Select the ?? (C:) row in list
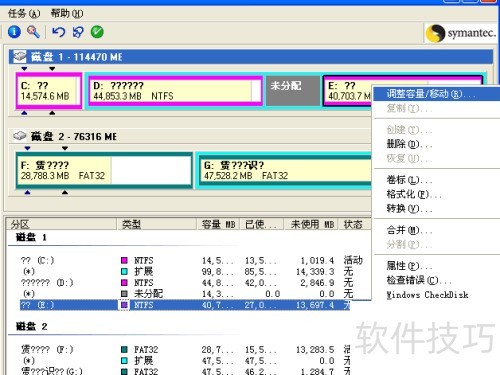This screenshot has height=375, width=500. (x=192, y=260)
